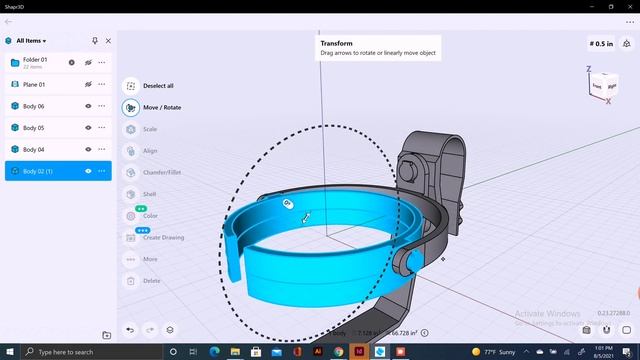The image size is (640, 360).
Task: Hide Body 04 with its eye icon
Action: click(x=88, y=149)
